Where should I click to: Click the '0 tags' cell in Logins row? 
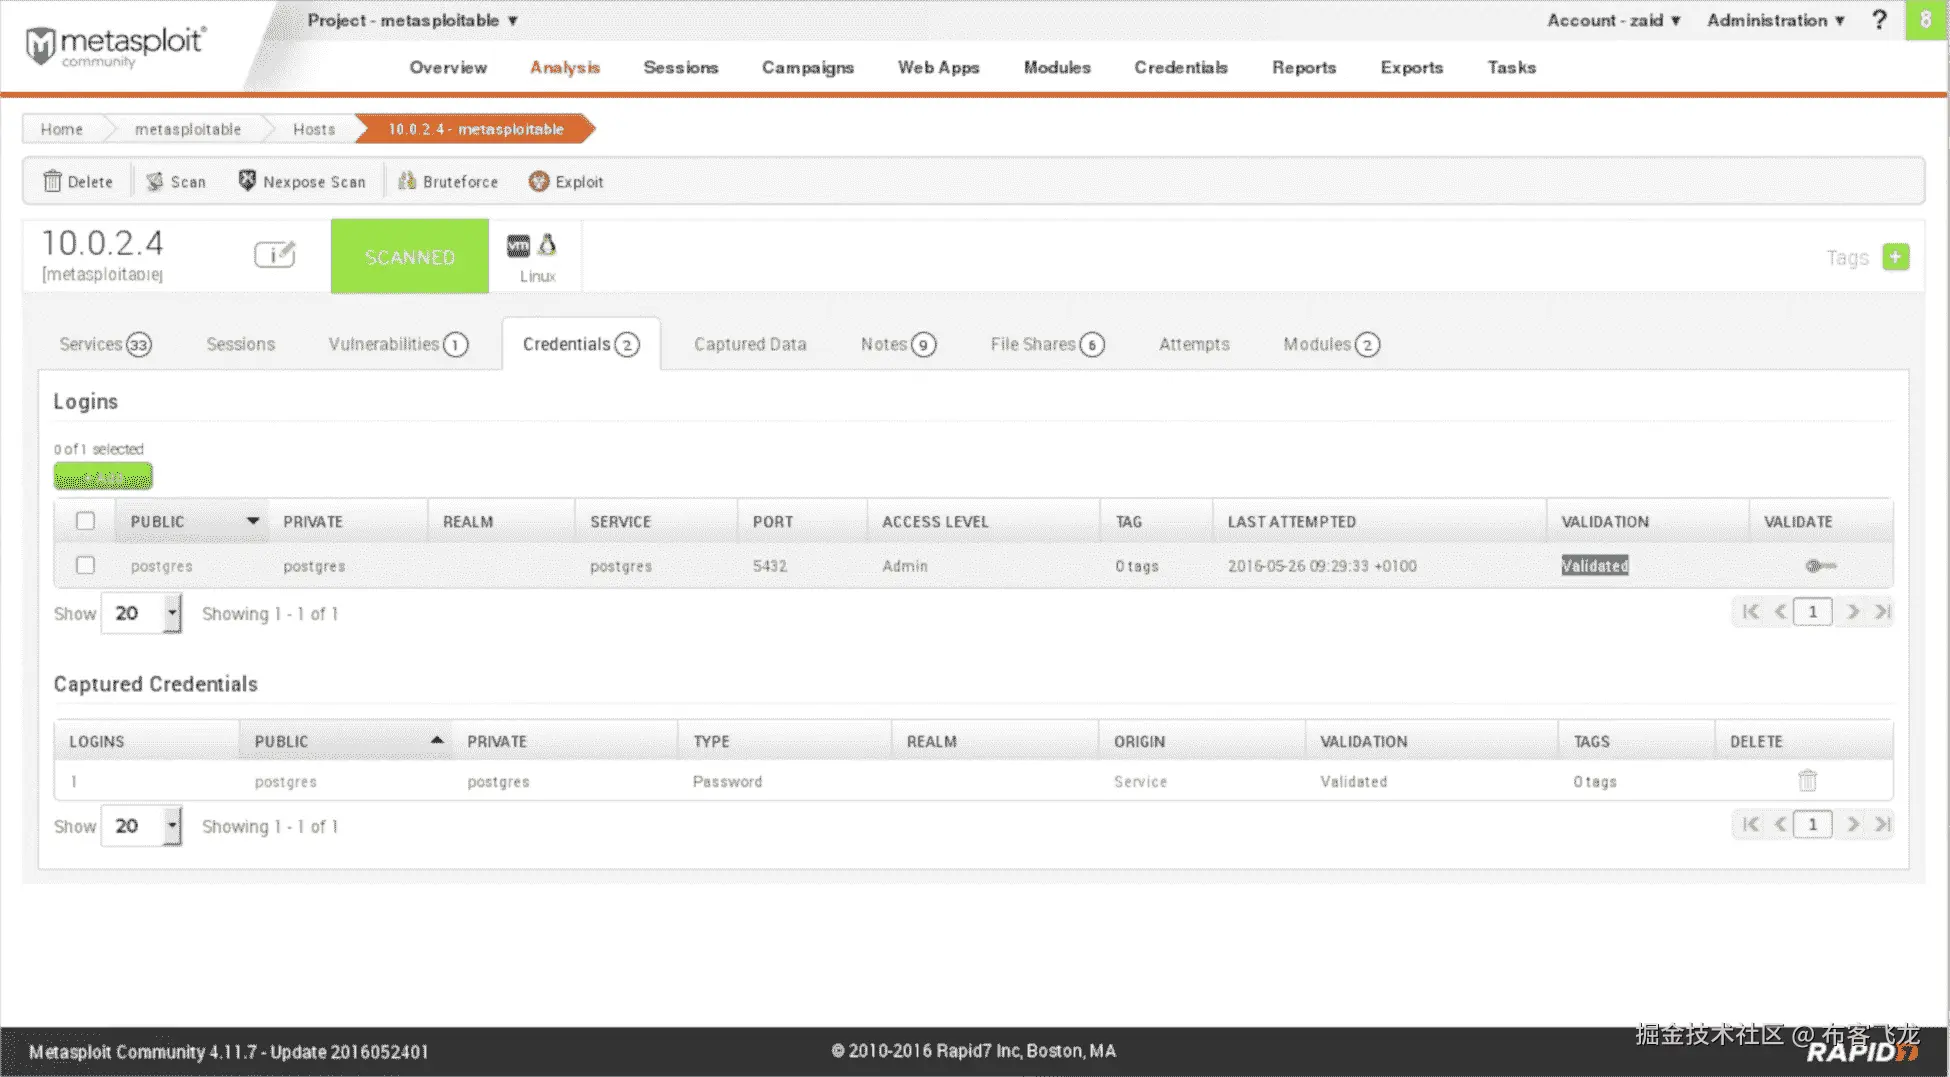[1137, 566]
